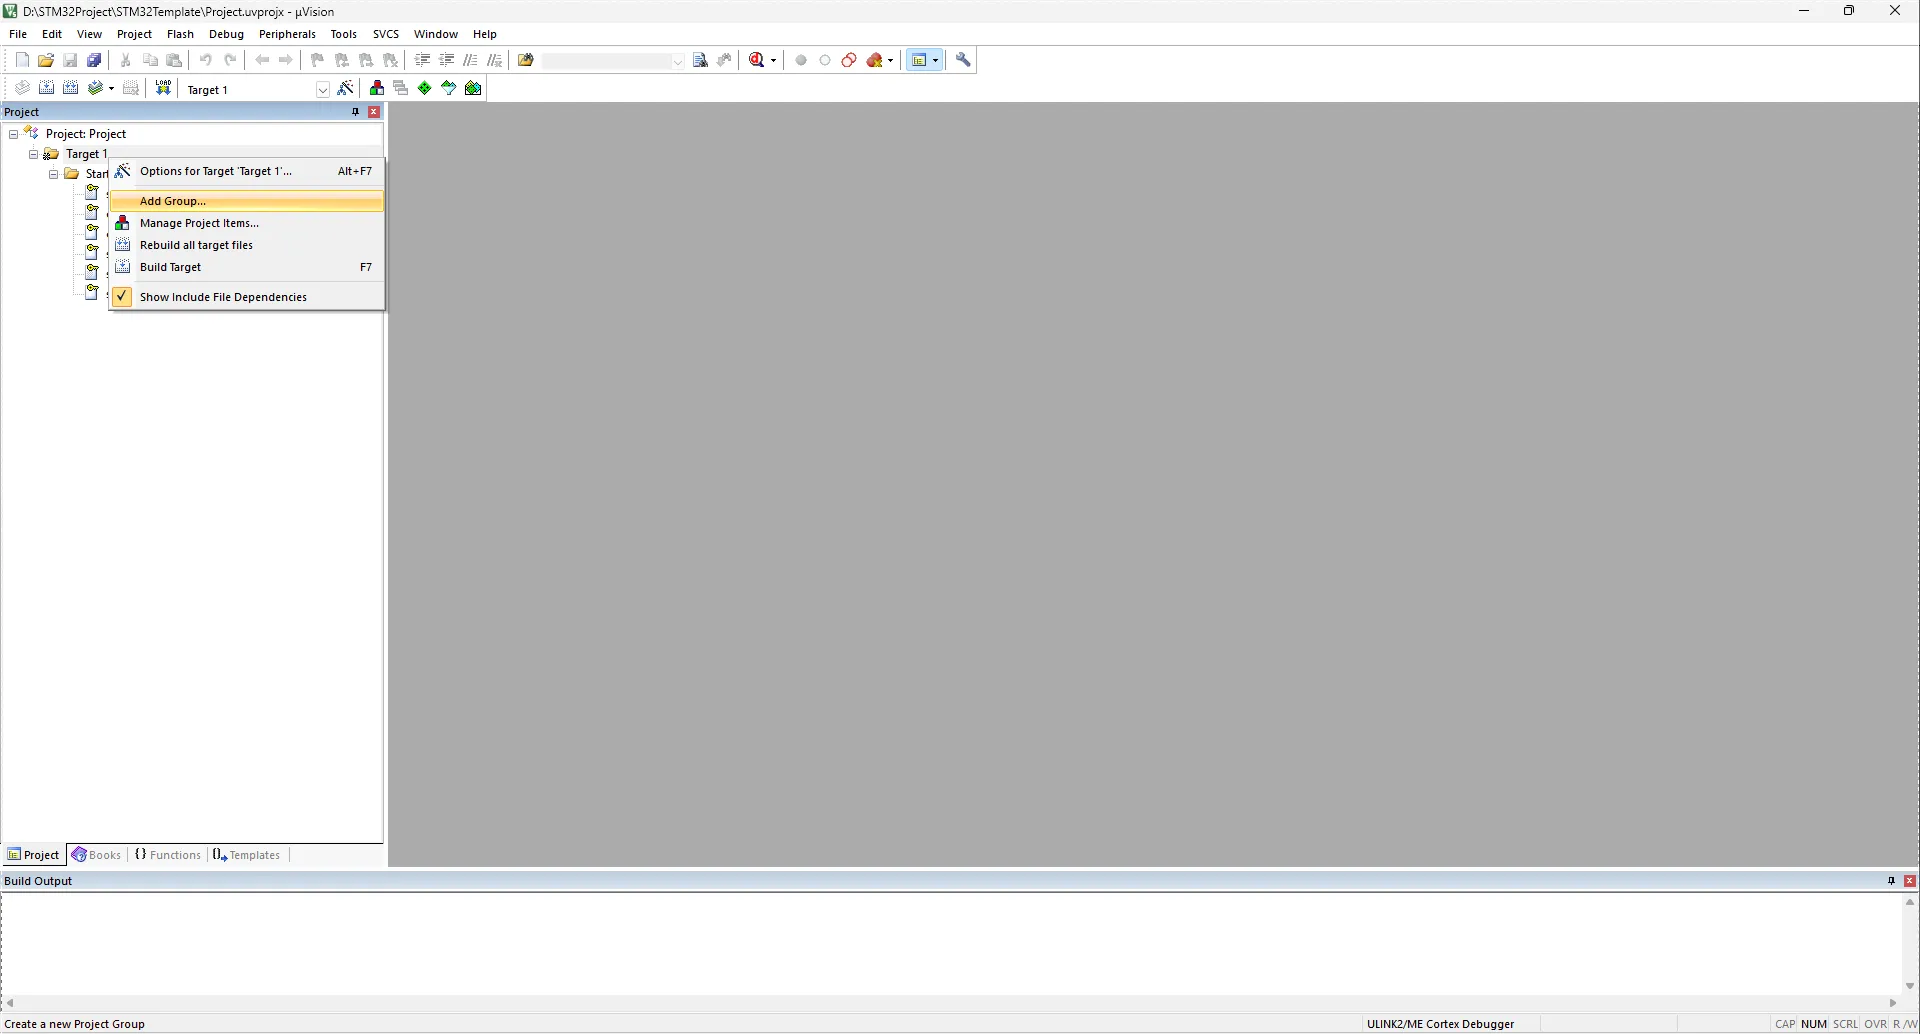1920x1034 pixels.
Task: Open the Pack Installer from toolbar
Action: [x=474, y=88]
